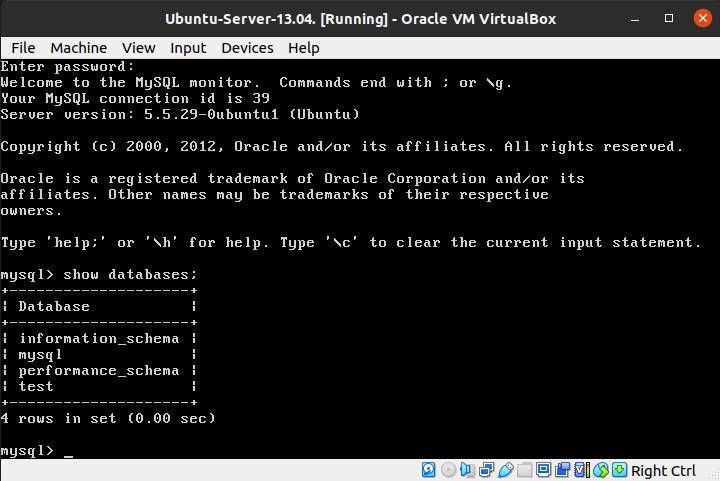The height and width of the screenshot is (481, 720).
Task: Click the network adapters status icon
Action: pos(486,470)
